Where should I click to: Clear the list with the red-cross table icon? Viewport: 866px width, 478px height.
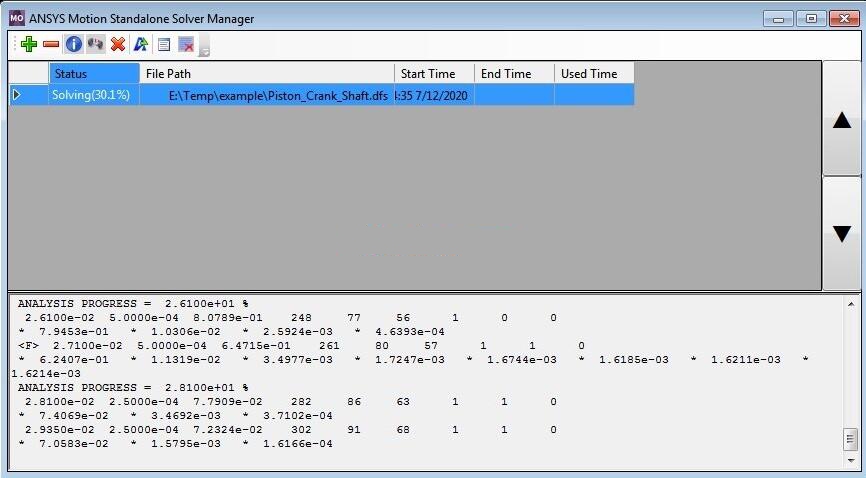click(x=187, y=45)
